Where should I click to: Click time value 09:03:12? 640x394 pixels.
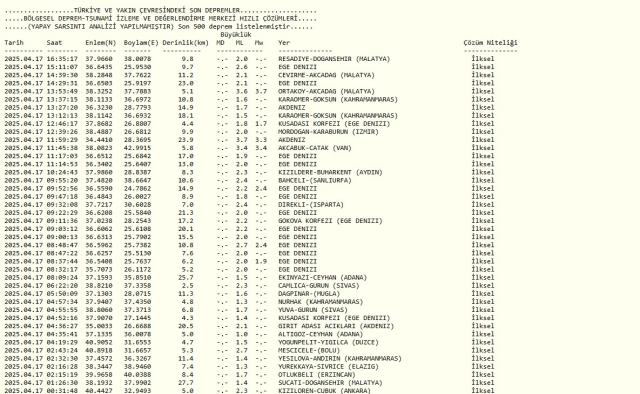[62, 229]
